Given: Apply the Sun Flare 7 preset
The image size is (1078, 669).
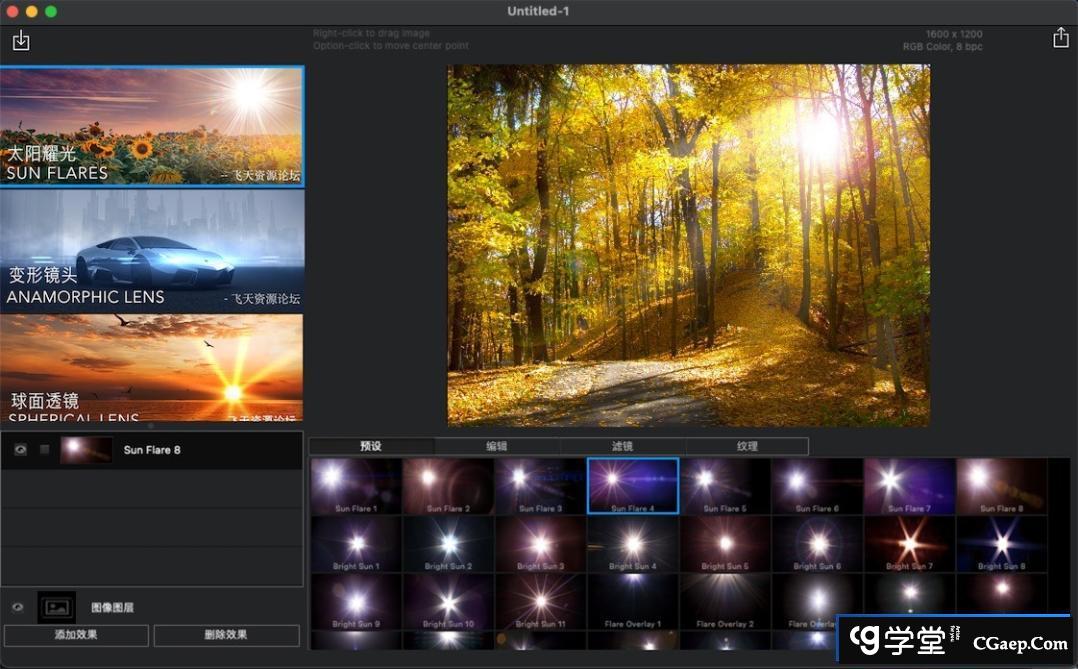Looking at the screenshot, I should [x=909, y=486].
